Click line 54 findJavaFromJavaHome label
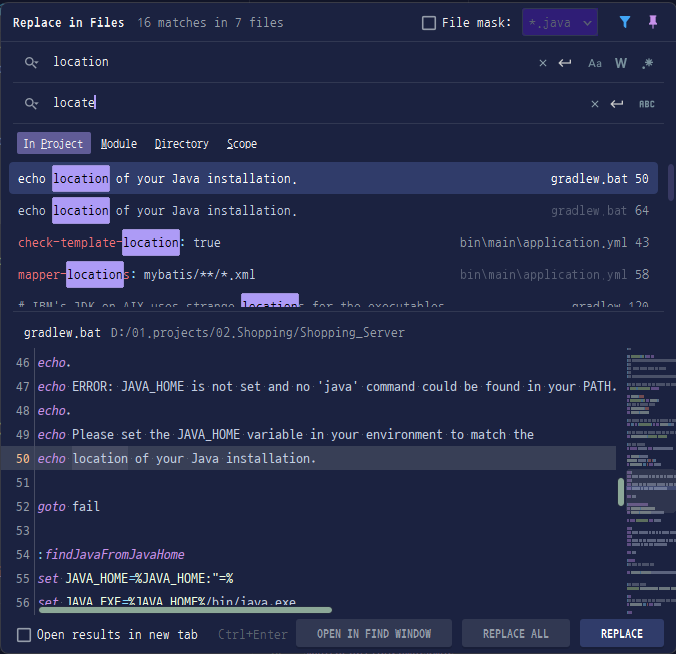The width and height of the screenshot is (676, 654). tap(114, 554)
